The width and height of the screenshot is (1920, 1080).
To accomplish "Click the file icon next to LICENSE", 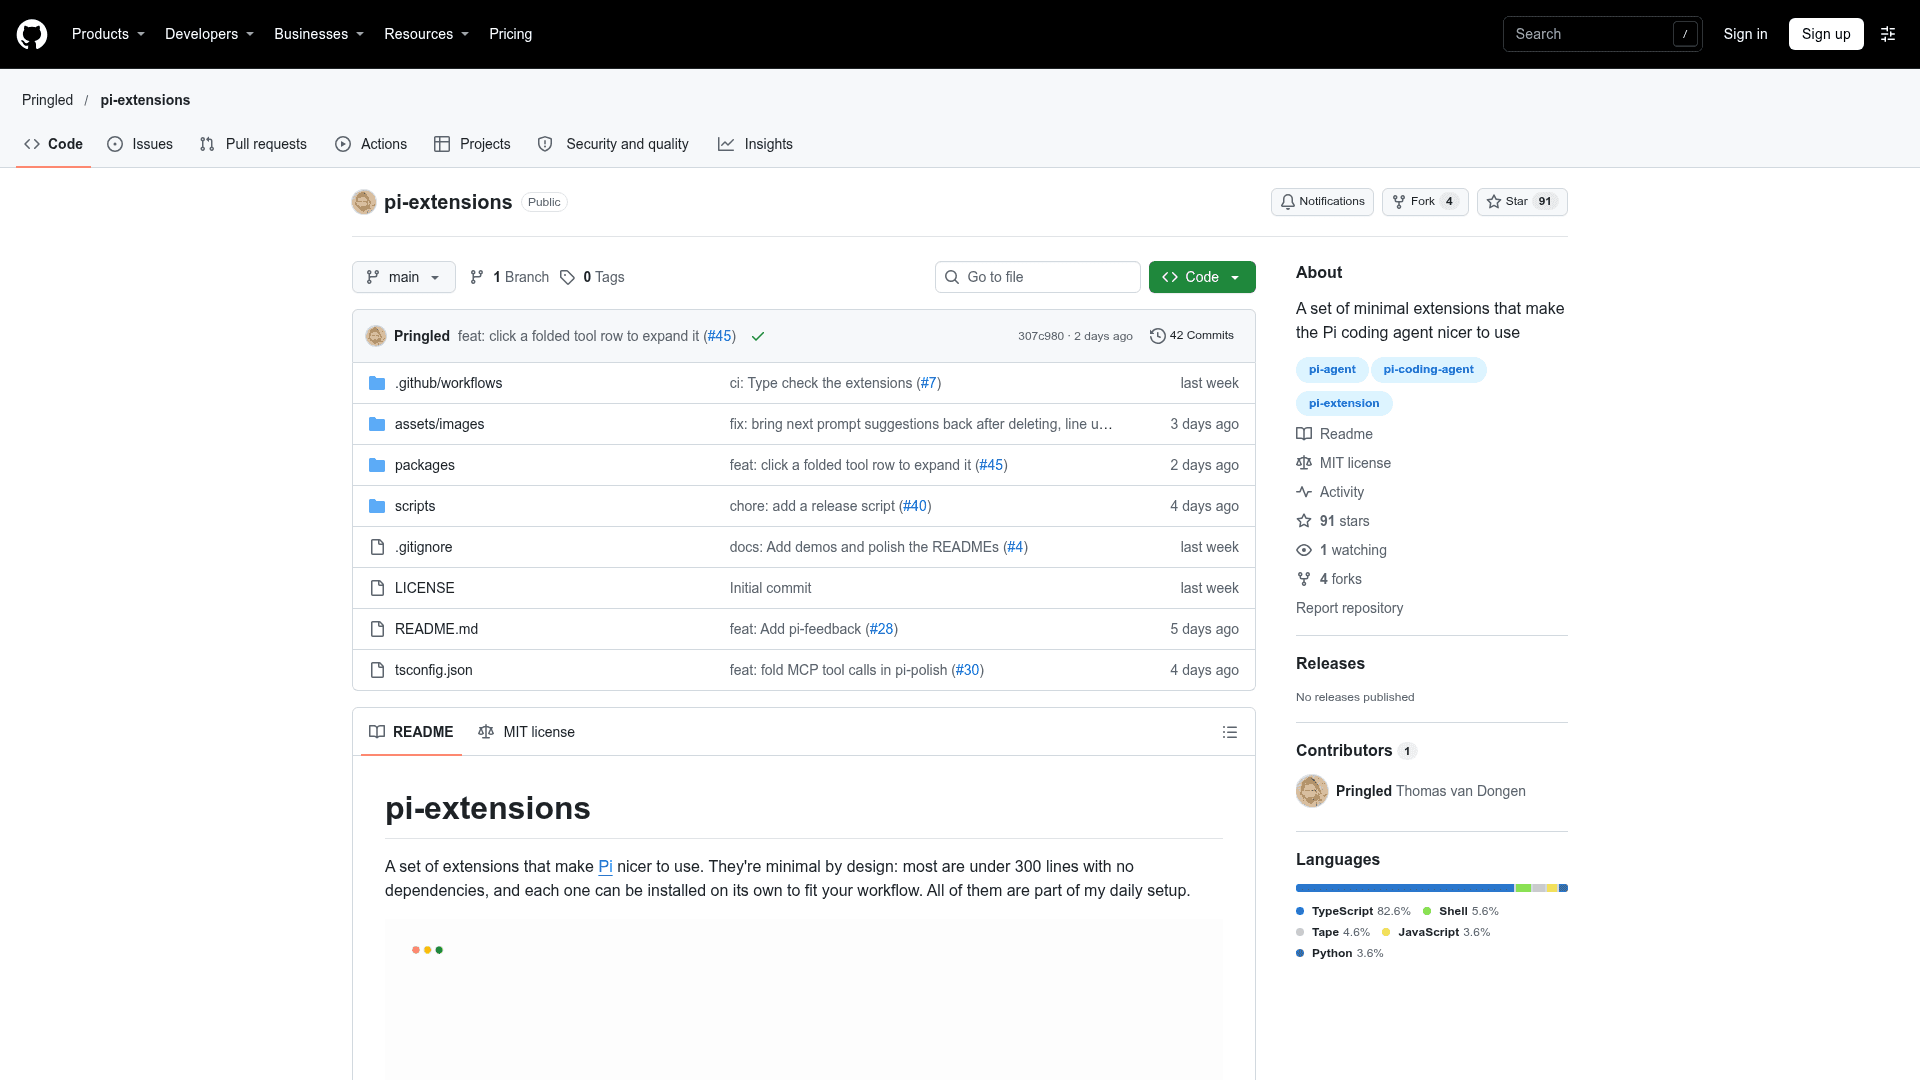I will [x=377, y=588].
